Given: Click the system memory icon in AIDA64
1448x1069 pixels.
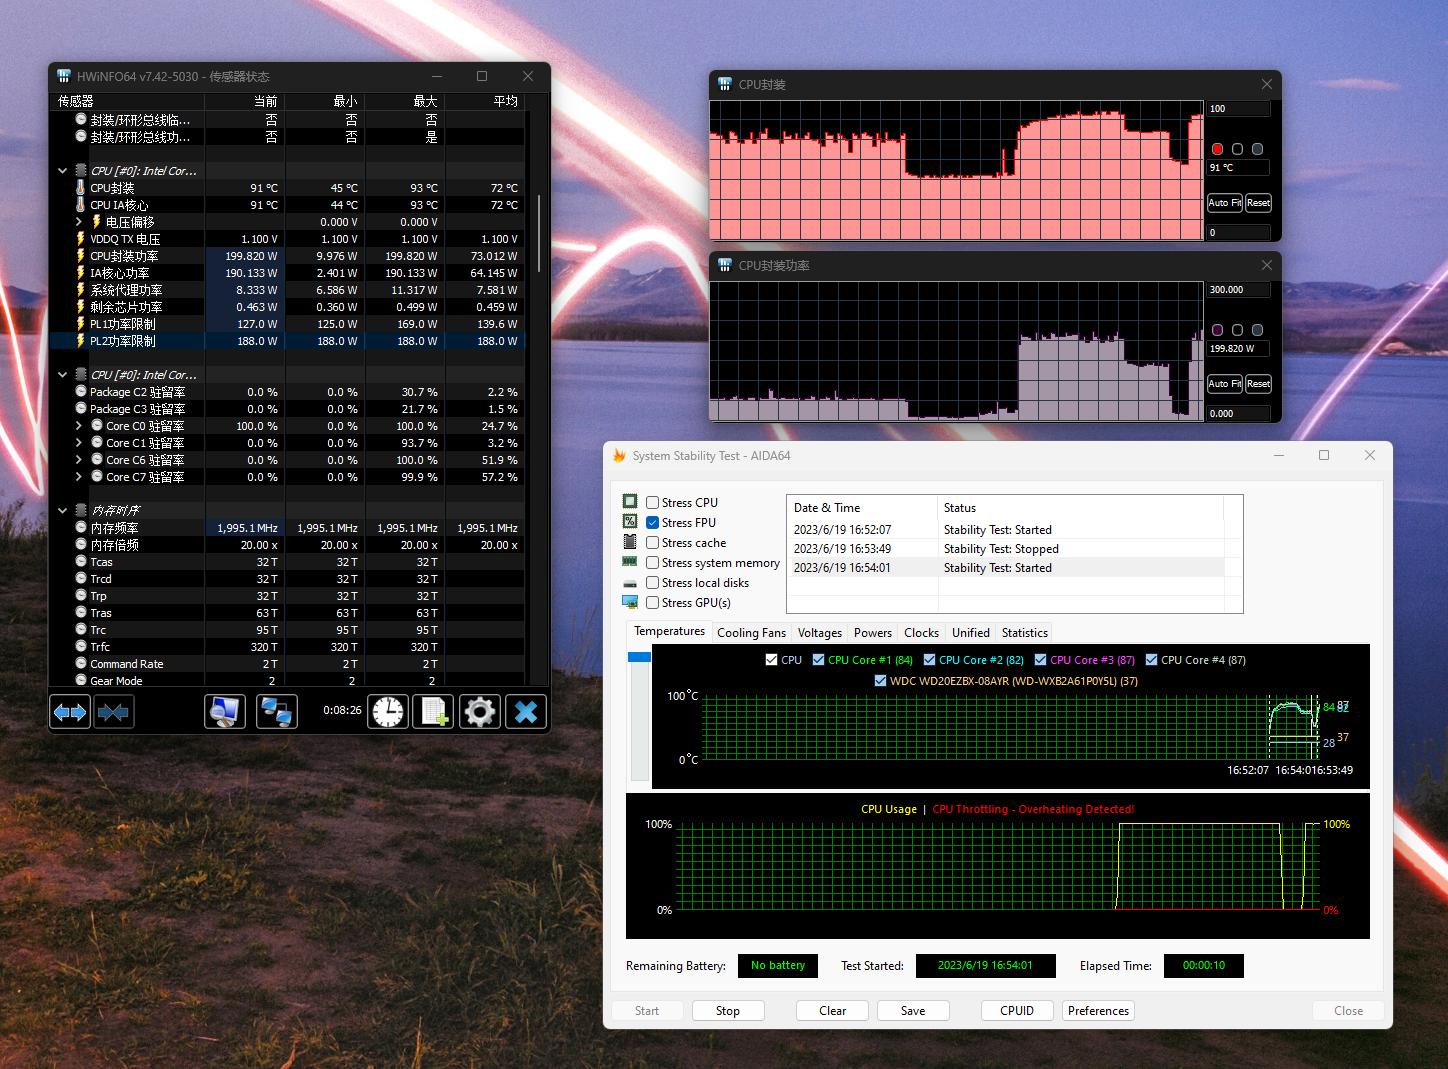Looking at the screenshot, I should coord(630,562).
